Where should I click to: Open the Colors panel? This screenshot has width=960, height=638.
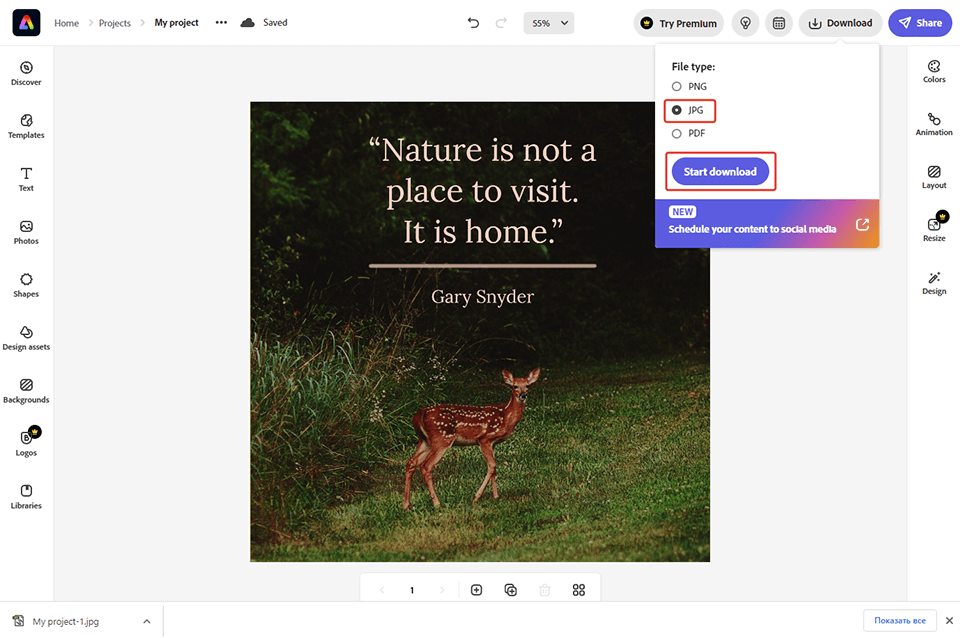[934, 71]
